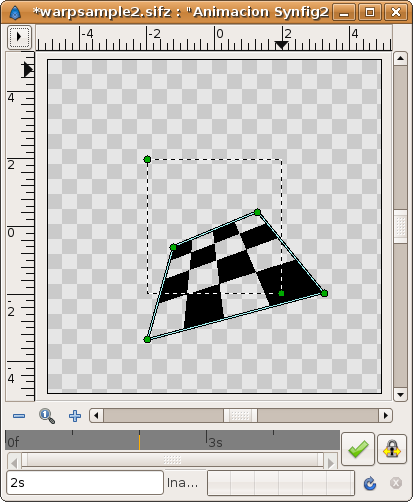The image size is (413, 502).
Task: Click the zoom out minus icon
Action: (19, 416)
